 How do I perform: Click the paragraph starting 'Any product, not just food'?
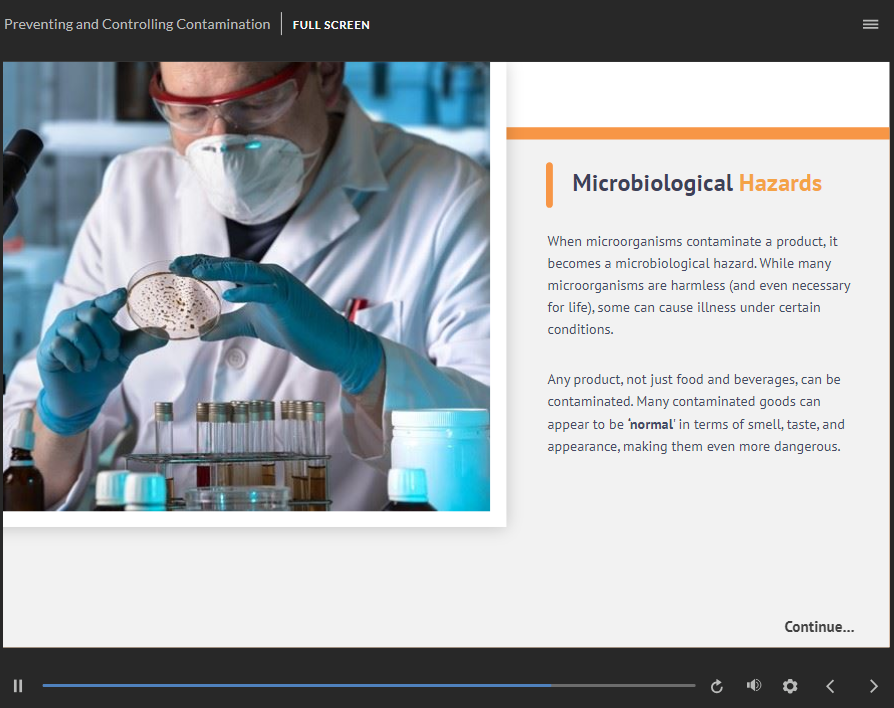696,413
